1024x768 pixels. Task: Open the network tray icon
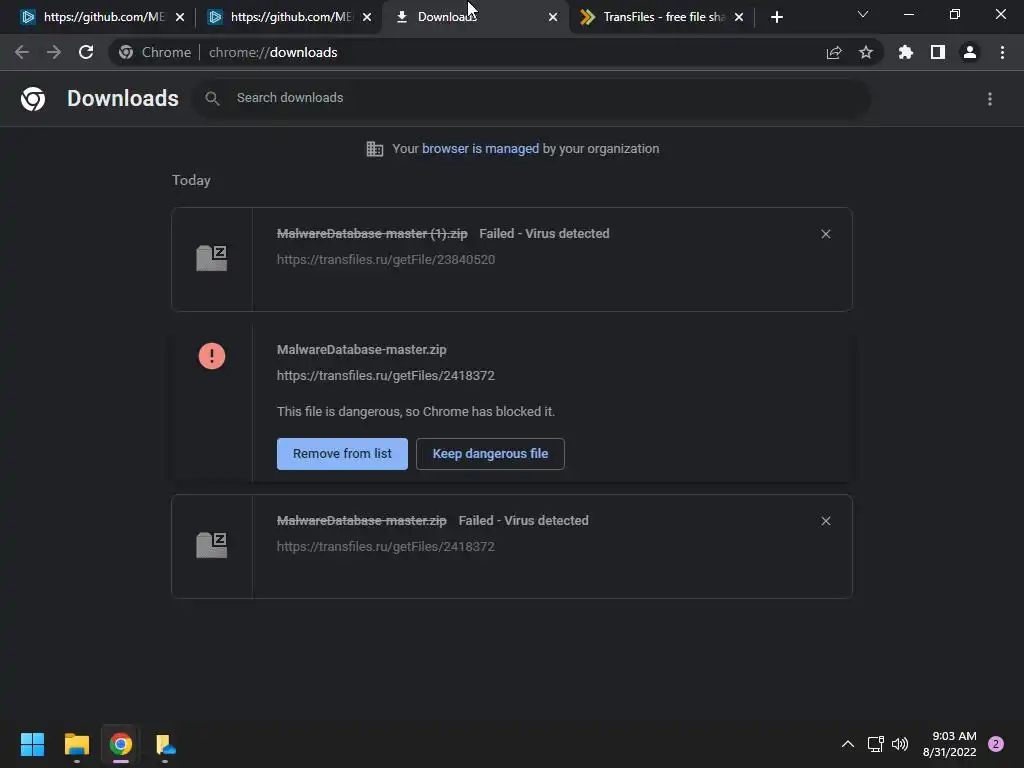(875, 744)
